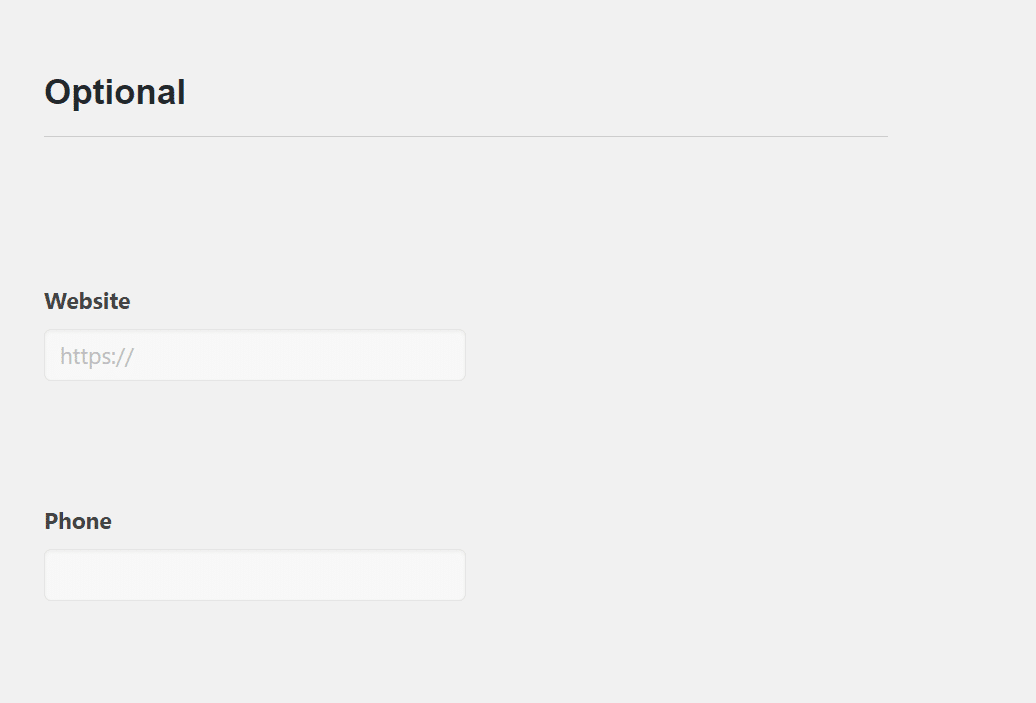This screenshot has width=1036, height=703.
Task: Click the Website input field
Action: (255, 356)
